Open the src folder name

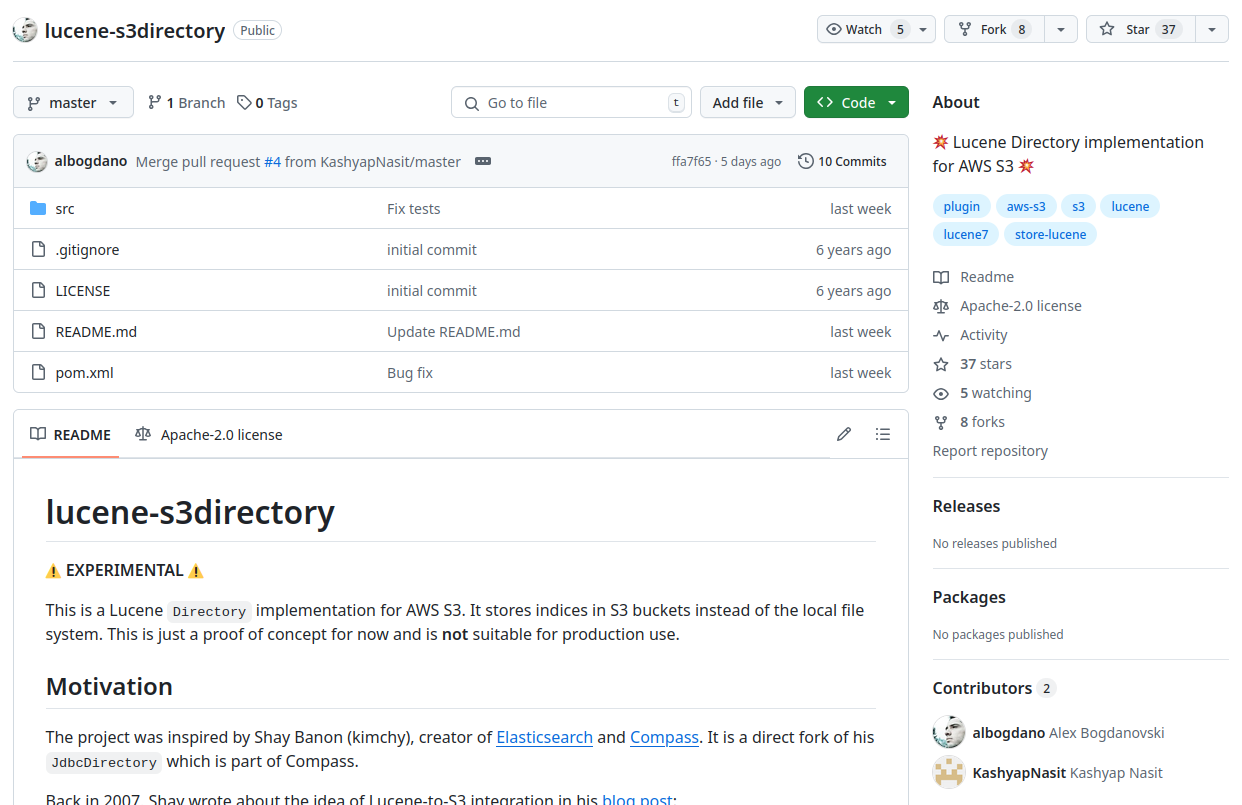(65, 208)
